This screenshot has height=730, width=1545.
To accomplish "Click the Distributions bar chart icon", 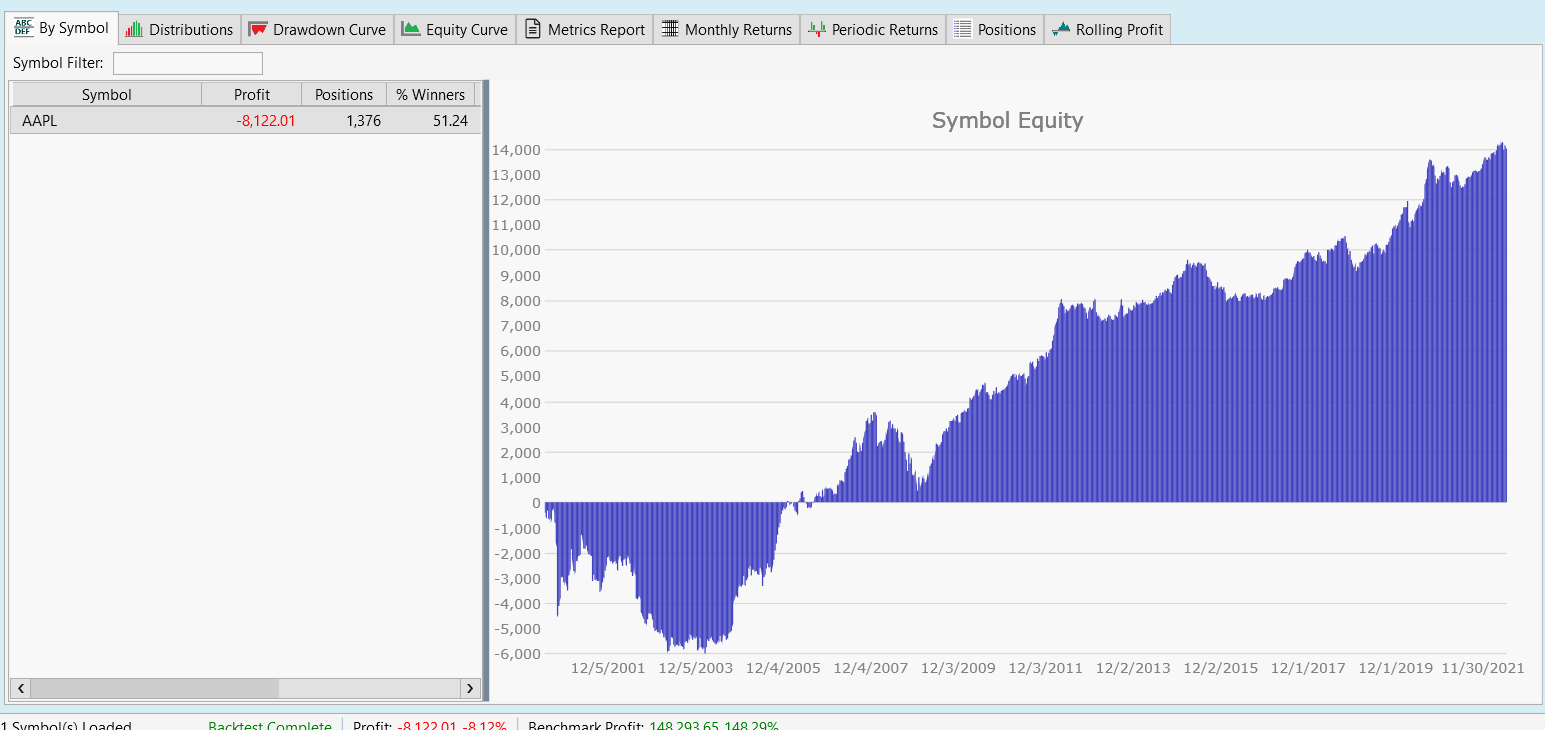I will coord(133,30).
